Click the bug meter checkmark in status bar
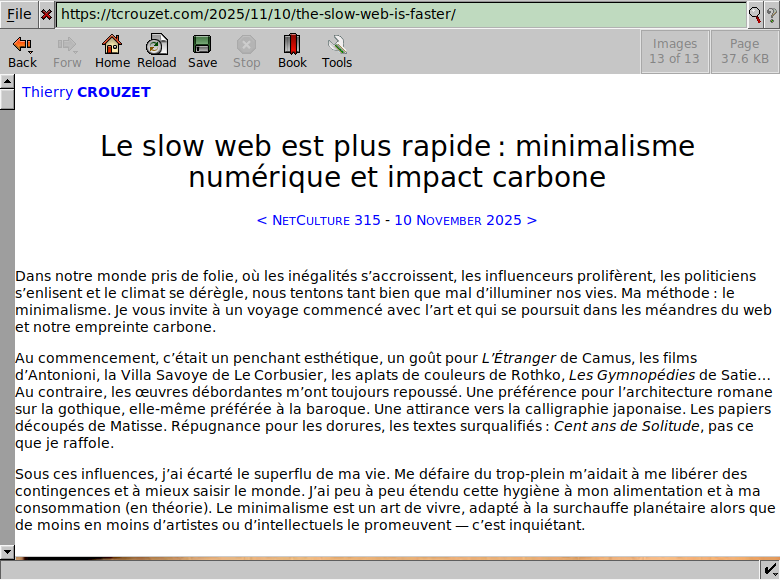 tap(770, 569)
